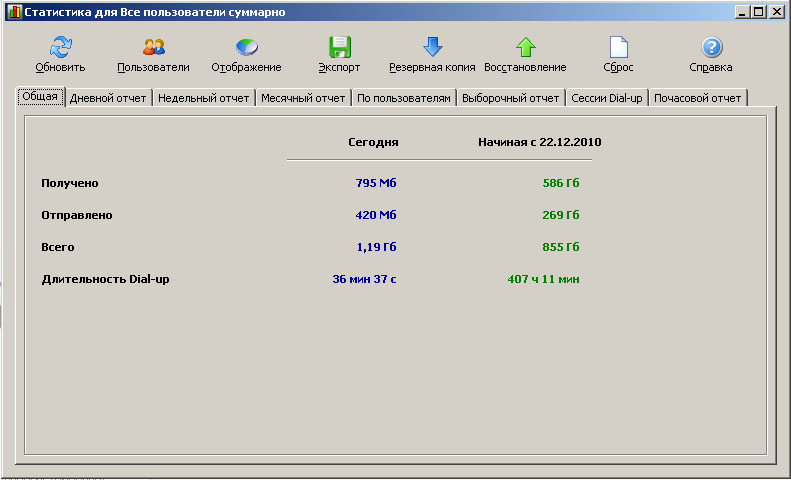Close the statistics window

click(x=776, y=12)
